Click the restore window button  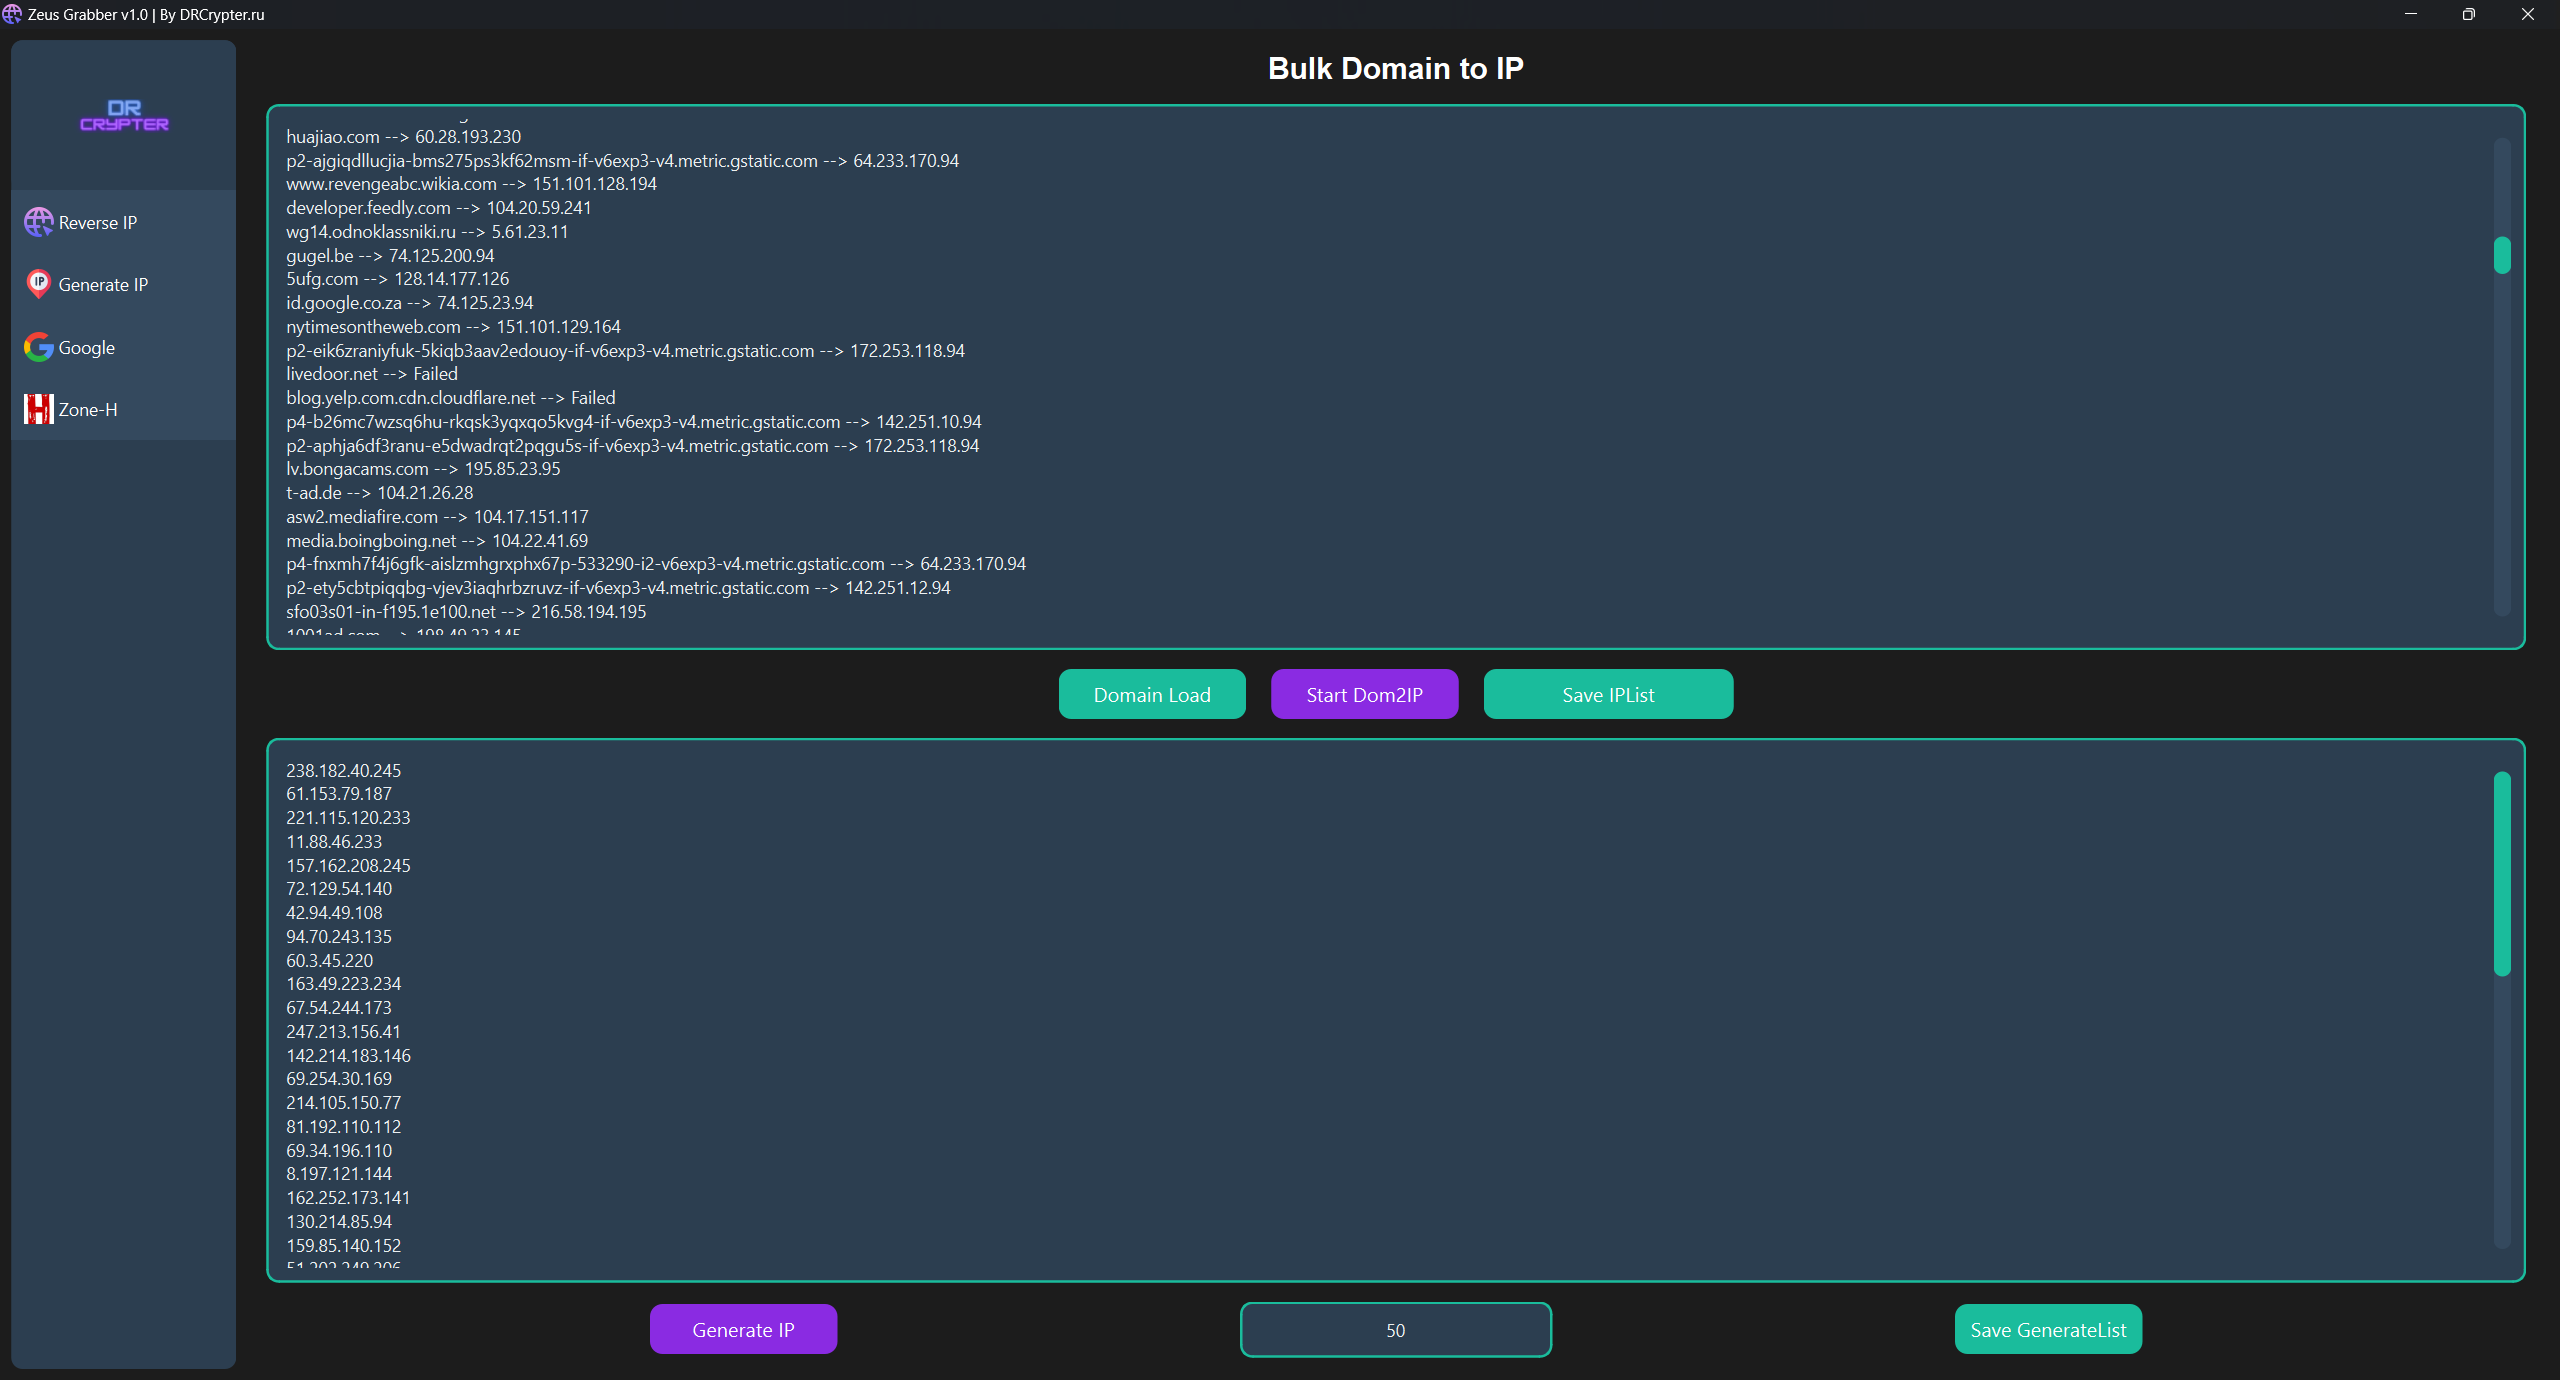pyautogui.click(x=2467, y=14)
